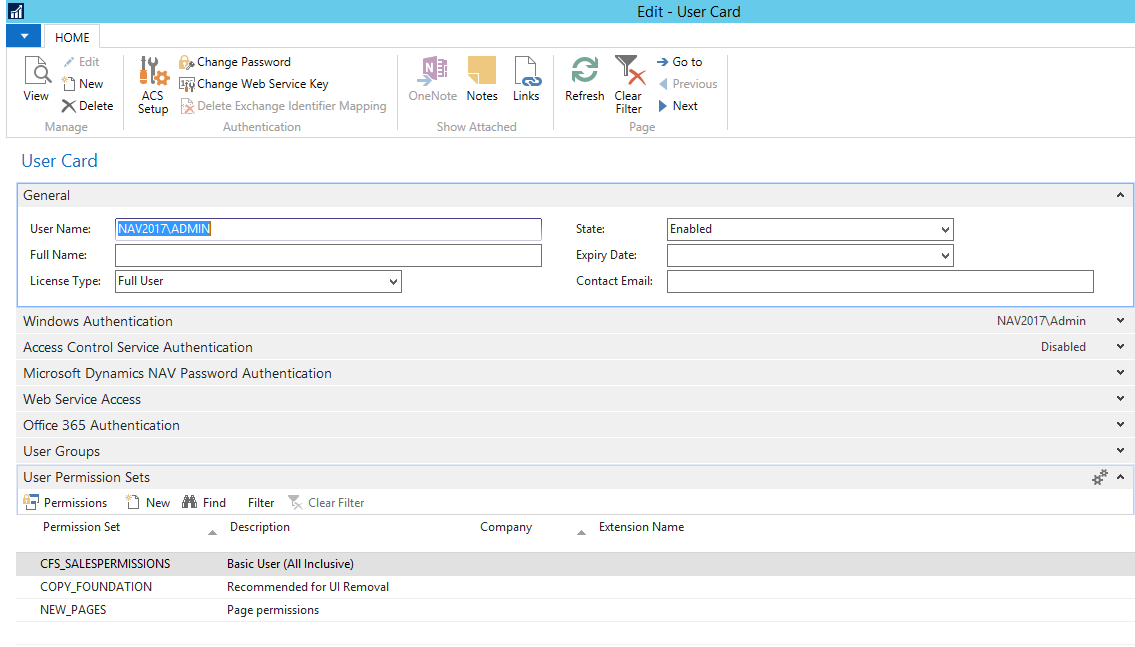Click the Permissions button in User Permission Sets

point(65,503)
